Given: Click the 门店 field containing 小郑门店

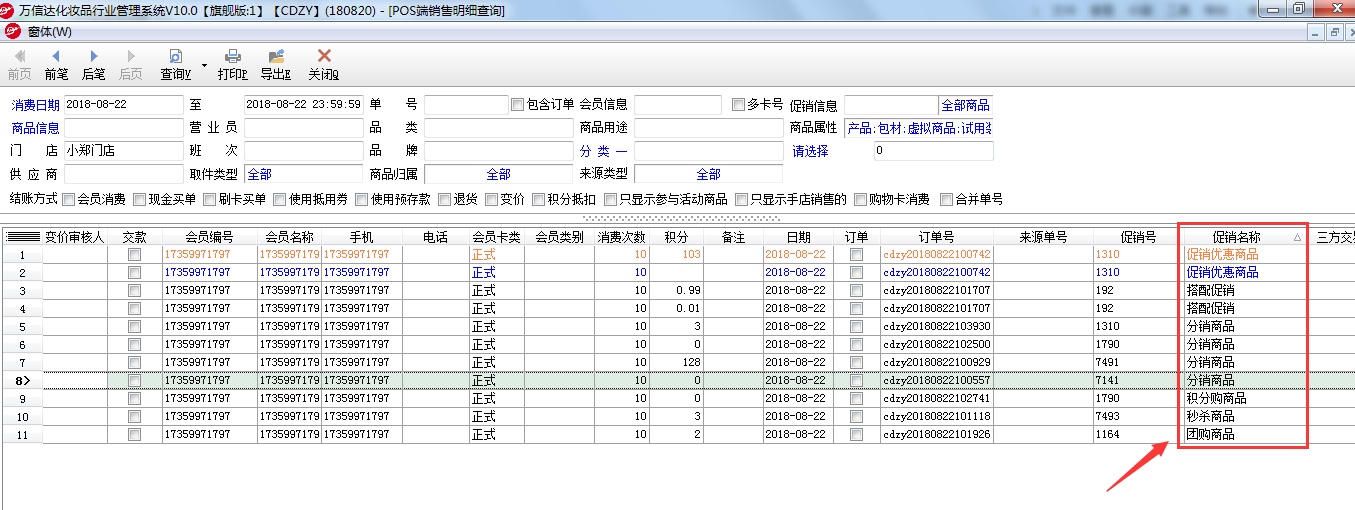Looking at the screenshot, I should tap(123, 151).
